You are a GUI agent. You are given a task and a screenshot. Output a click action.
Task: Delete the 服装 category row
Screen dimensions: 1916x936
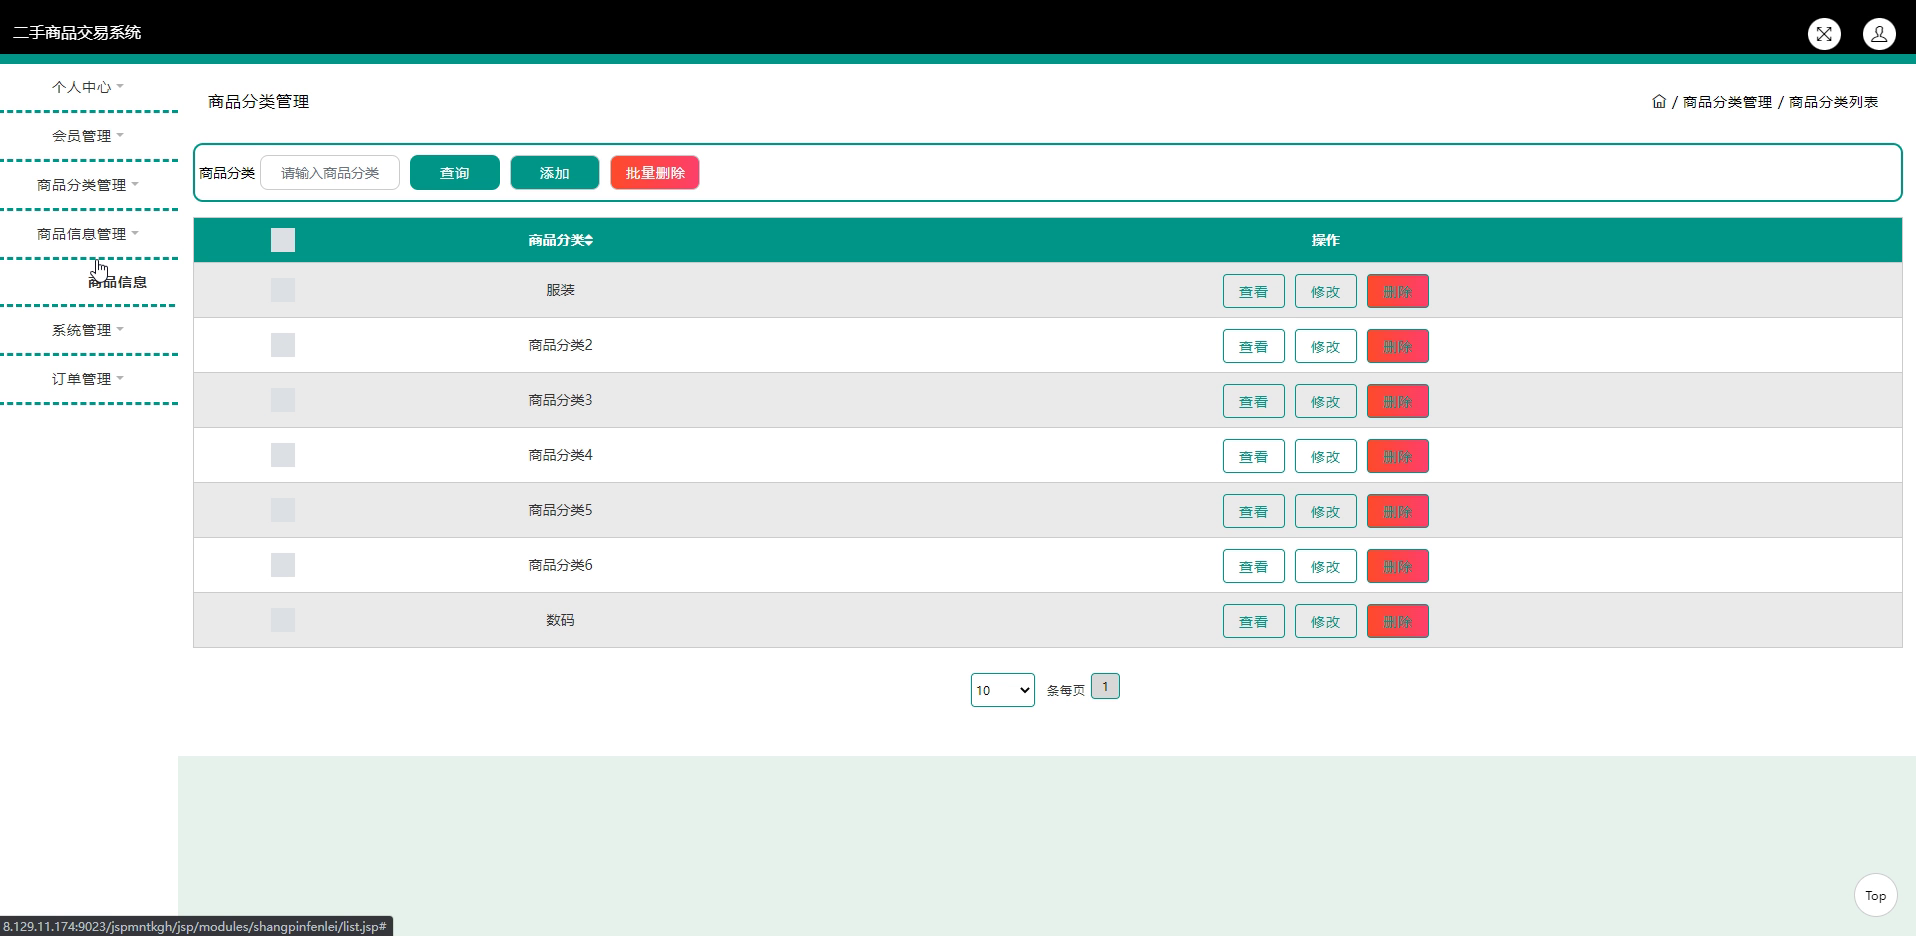click(x=1398, y=291)
